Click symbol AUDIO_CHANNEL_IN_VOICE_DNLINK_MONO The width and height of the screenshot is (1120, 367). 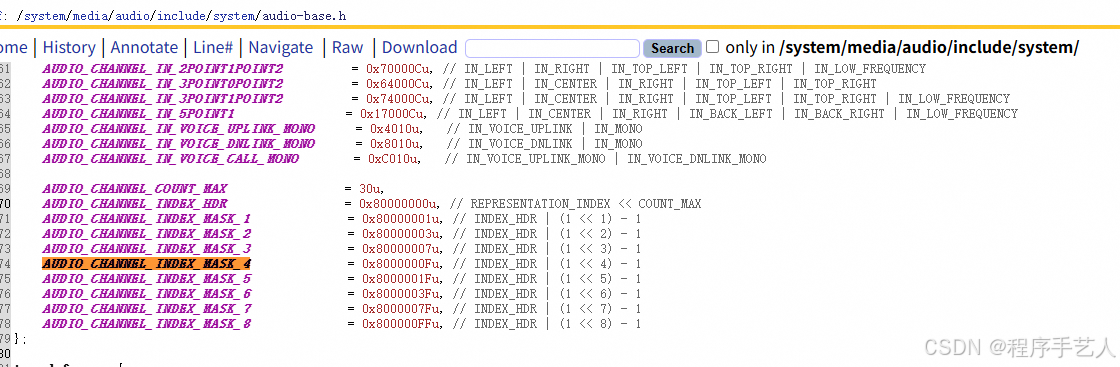point(179,144)
